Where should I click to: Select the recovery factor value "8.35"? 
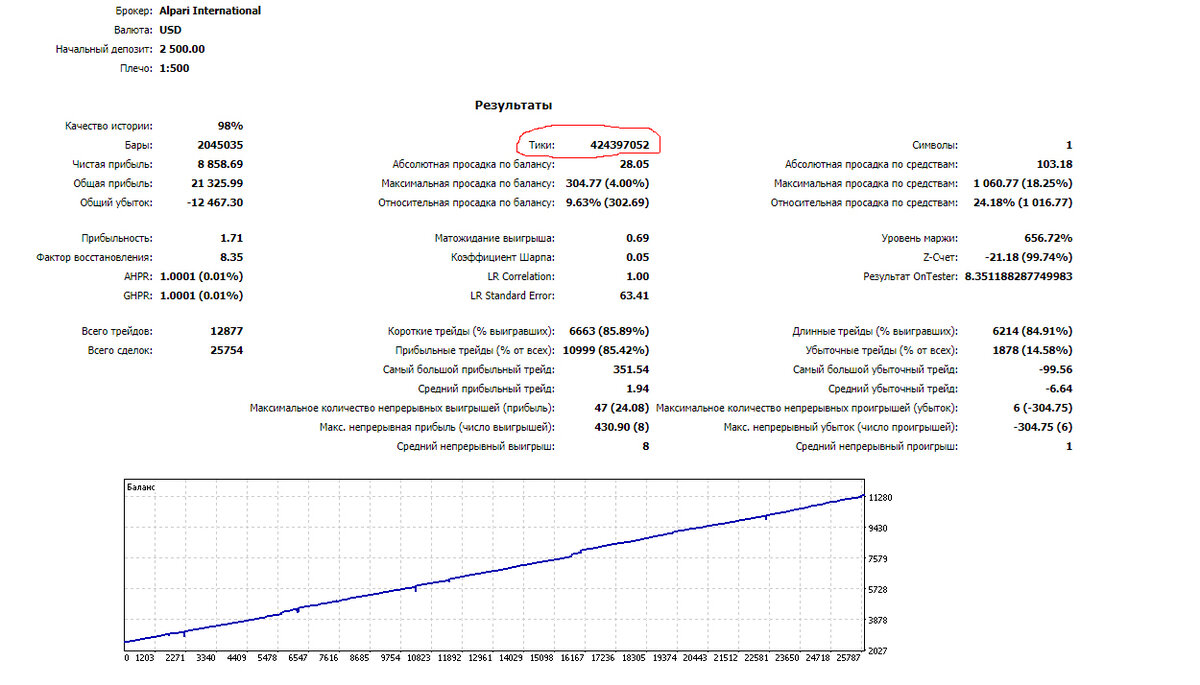[232, 257]
